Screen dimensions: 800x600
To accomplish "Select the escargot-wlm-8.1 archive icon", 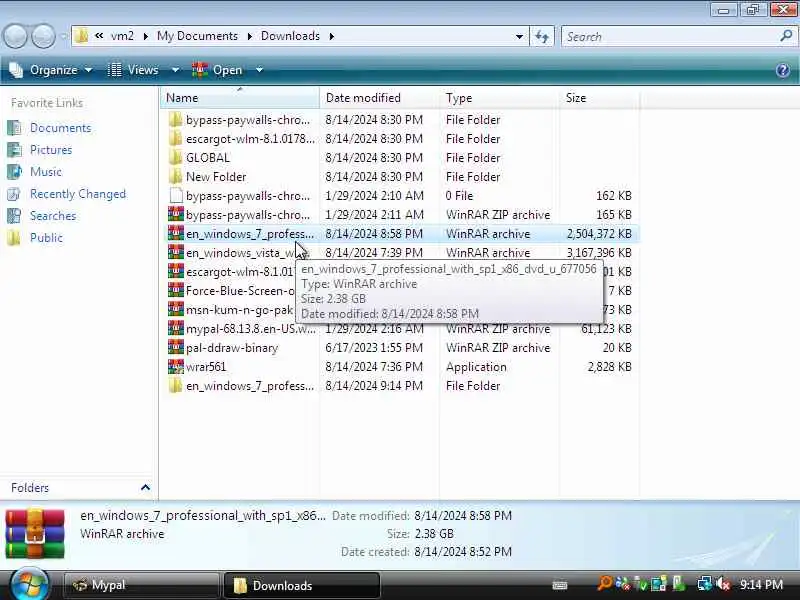I will pos(176,271).
